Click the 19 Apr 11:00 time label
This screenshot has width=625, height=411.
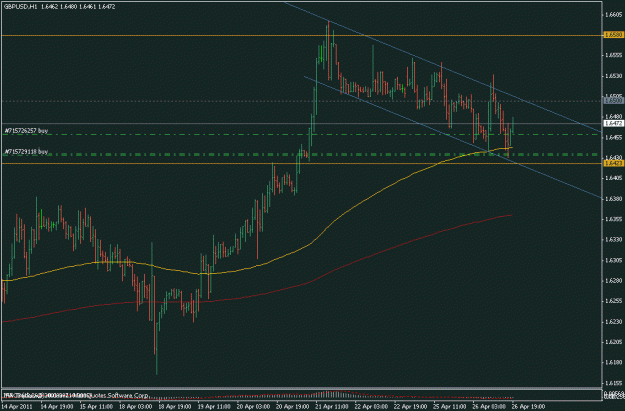point(214,407)
